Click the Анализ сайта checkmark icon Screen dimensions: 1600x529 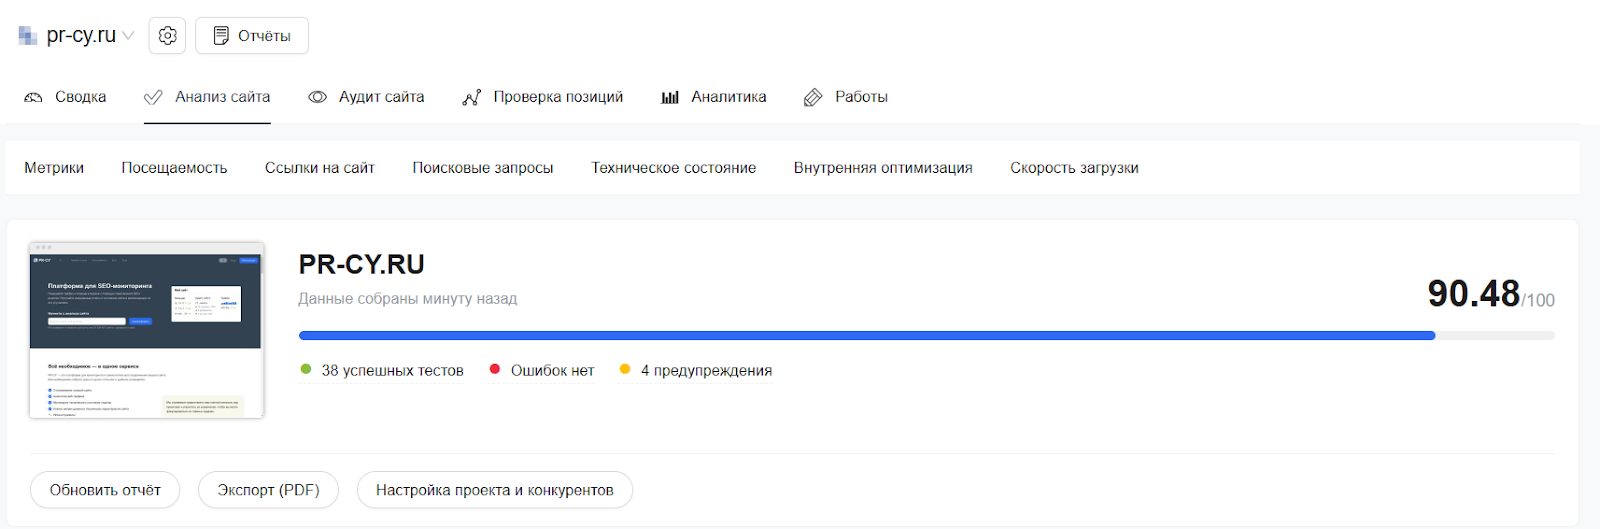[153, 97]
